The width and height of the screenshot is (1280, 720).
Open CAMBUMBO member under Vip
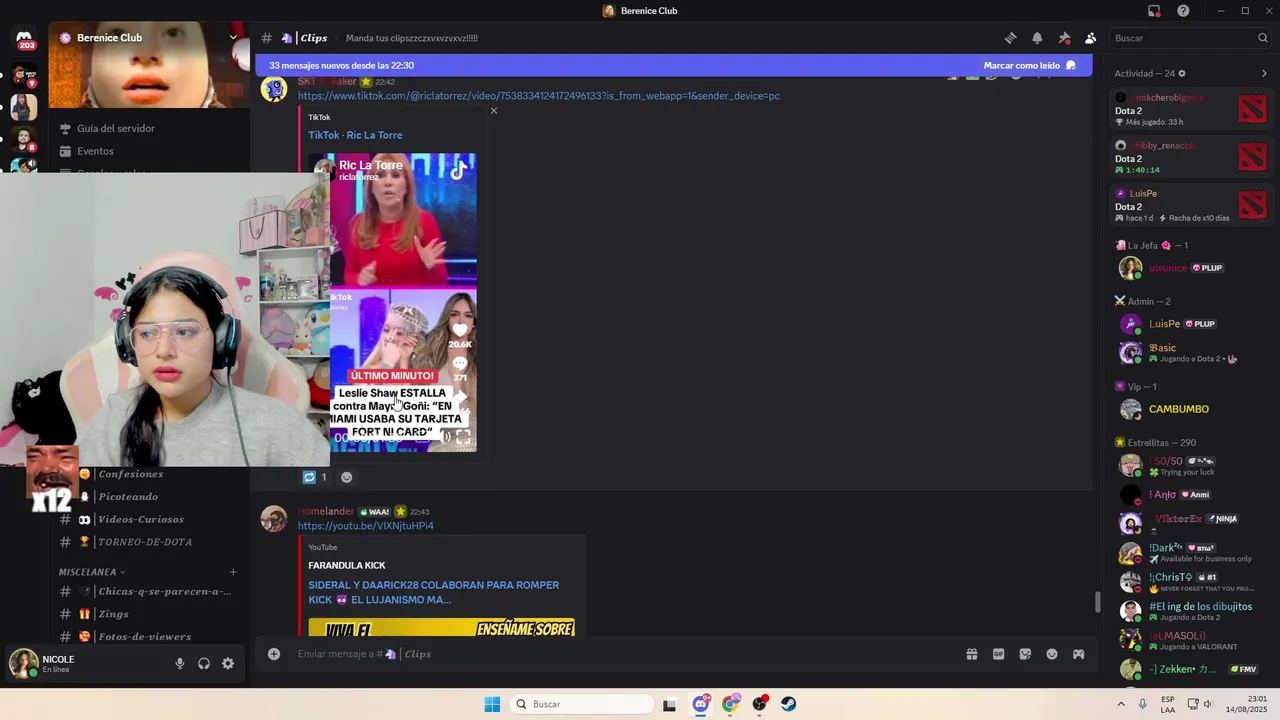tap(1191, 409)
